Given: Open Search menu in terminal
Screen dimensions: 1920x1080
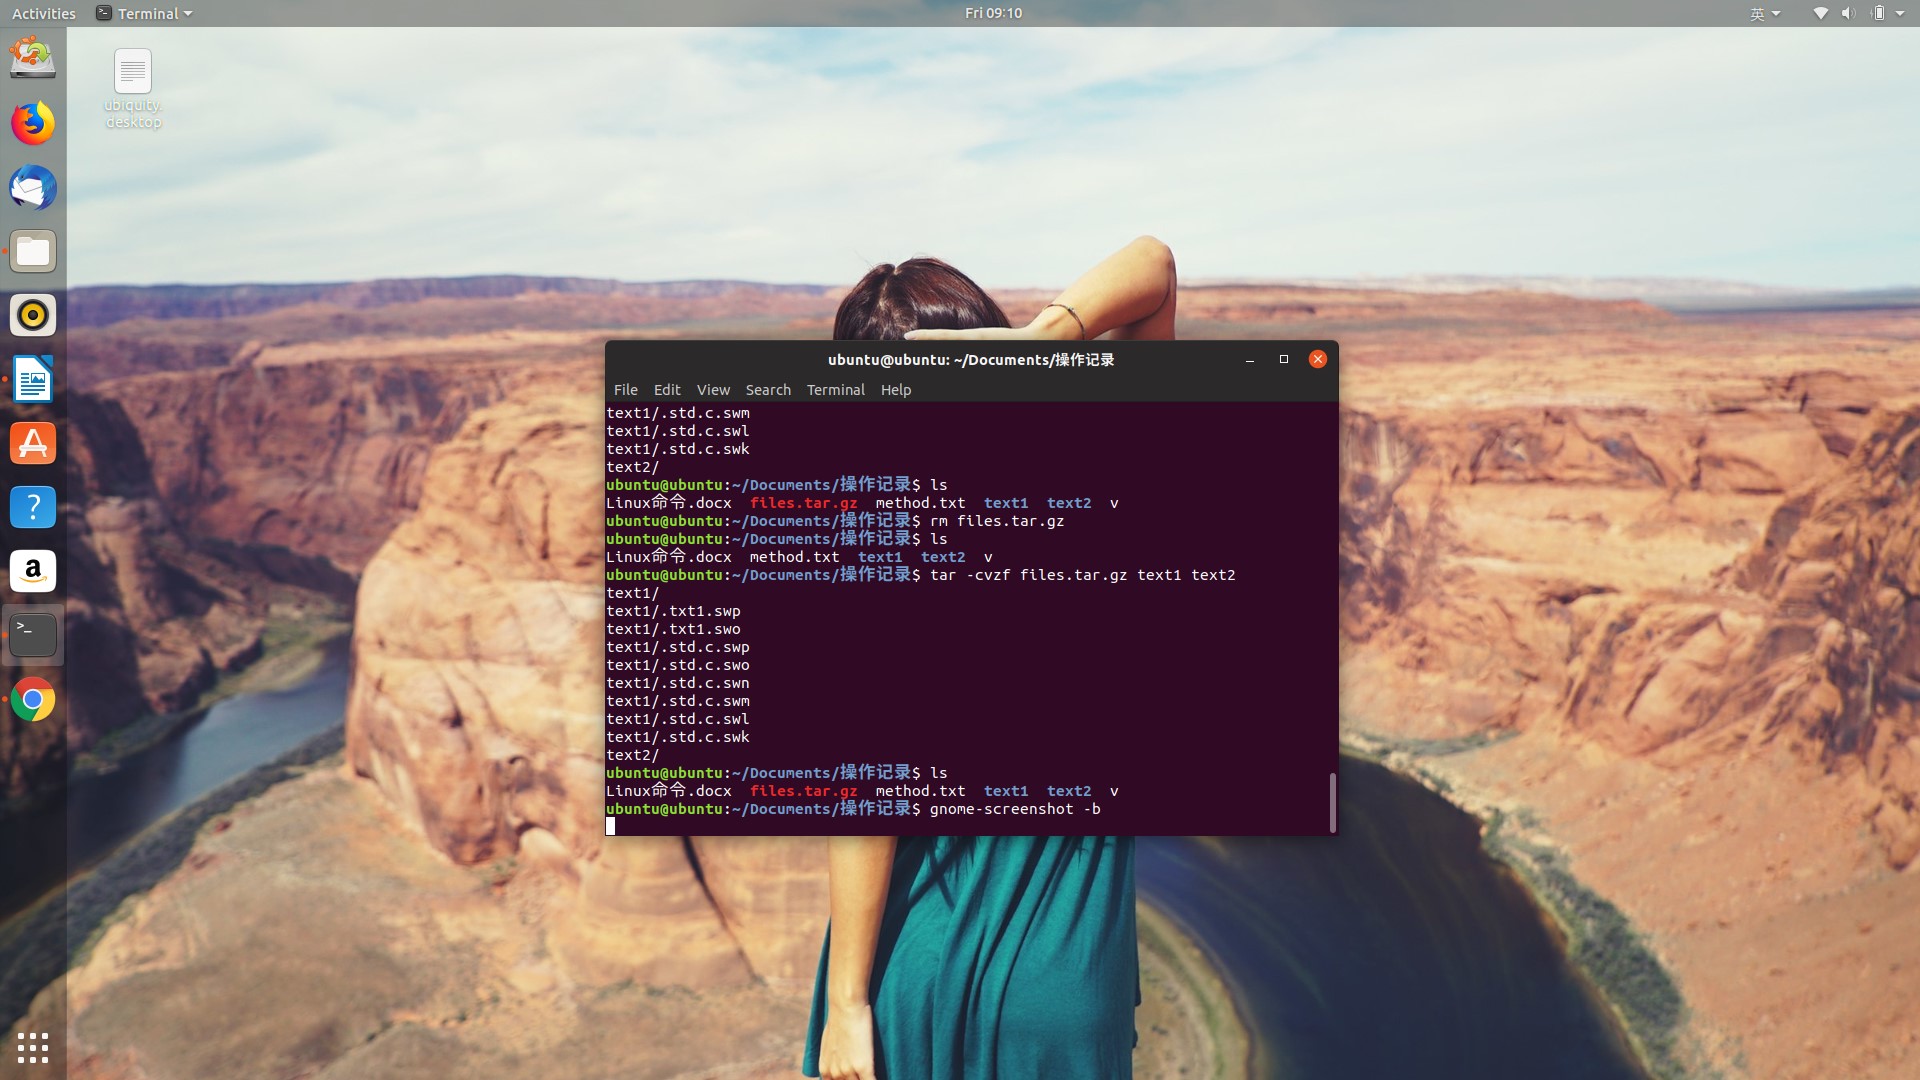Looking at the screenshot, I should (768, 390).
